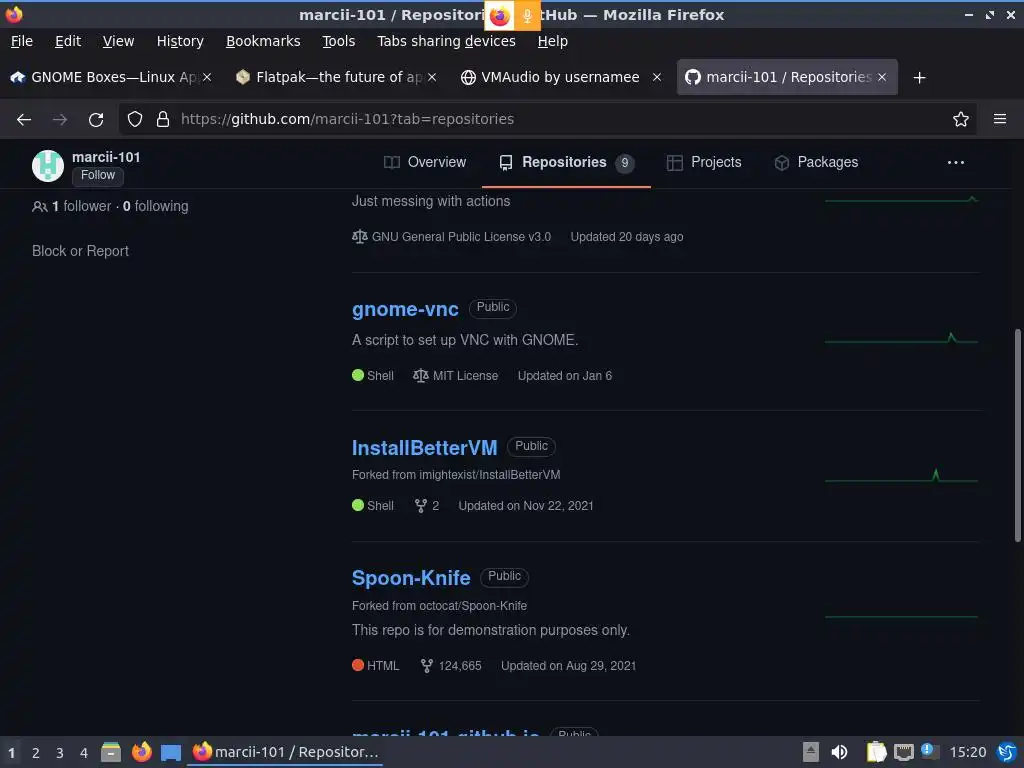Open a new tab with plus button
This screenshot has height=768, width=1024.
pyautogui.click(x=920, y=78)
